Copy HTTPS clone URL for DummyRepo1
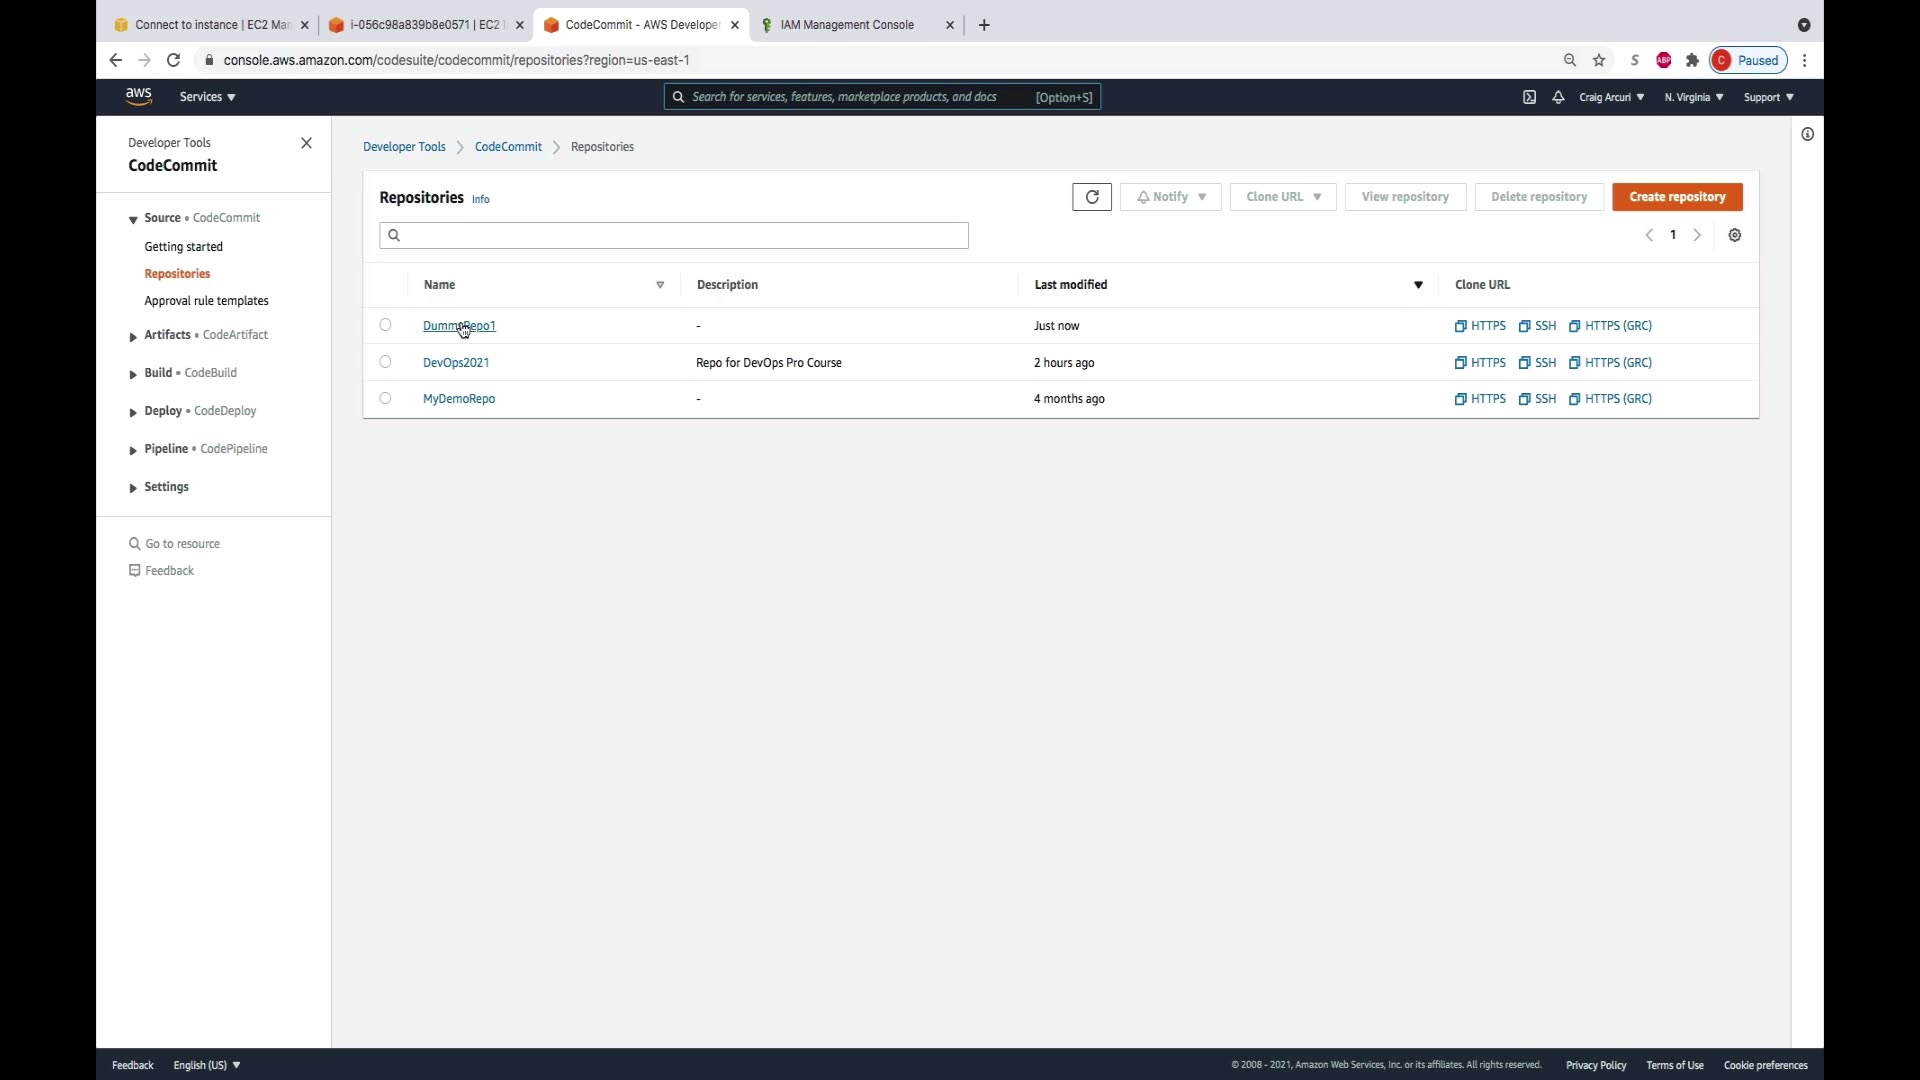Image resolution: width=1920 pixels, height=1080 pixels. coord(1480,326)
